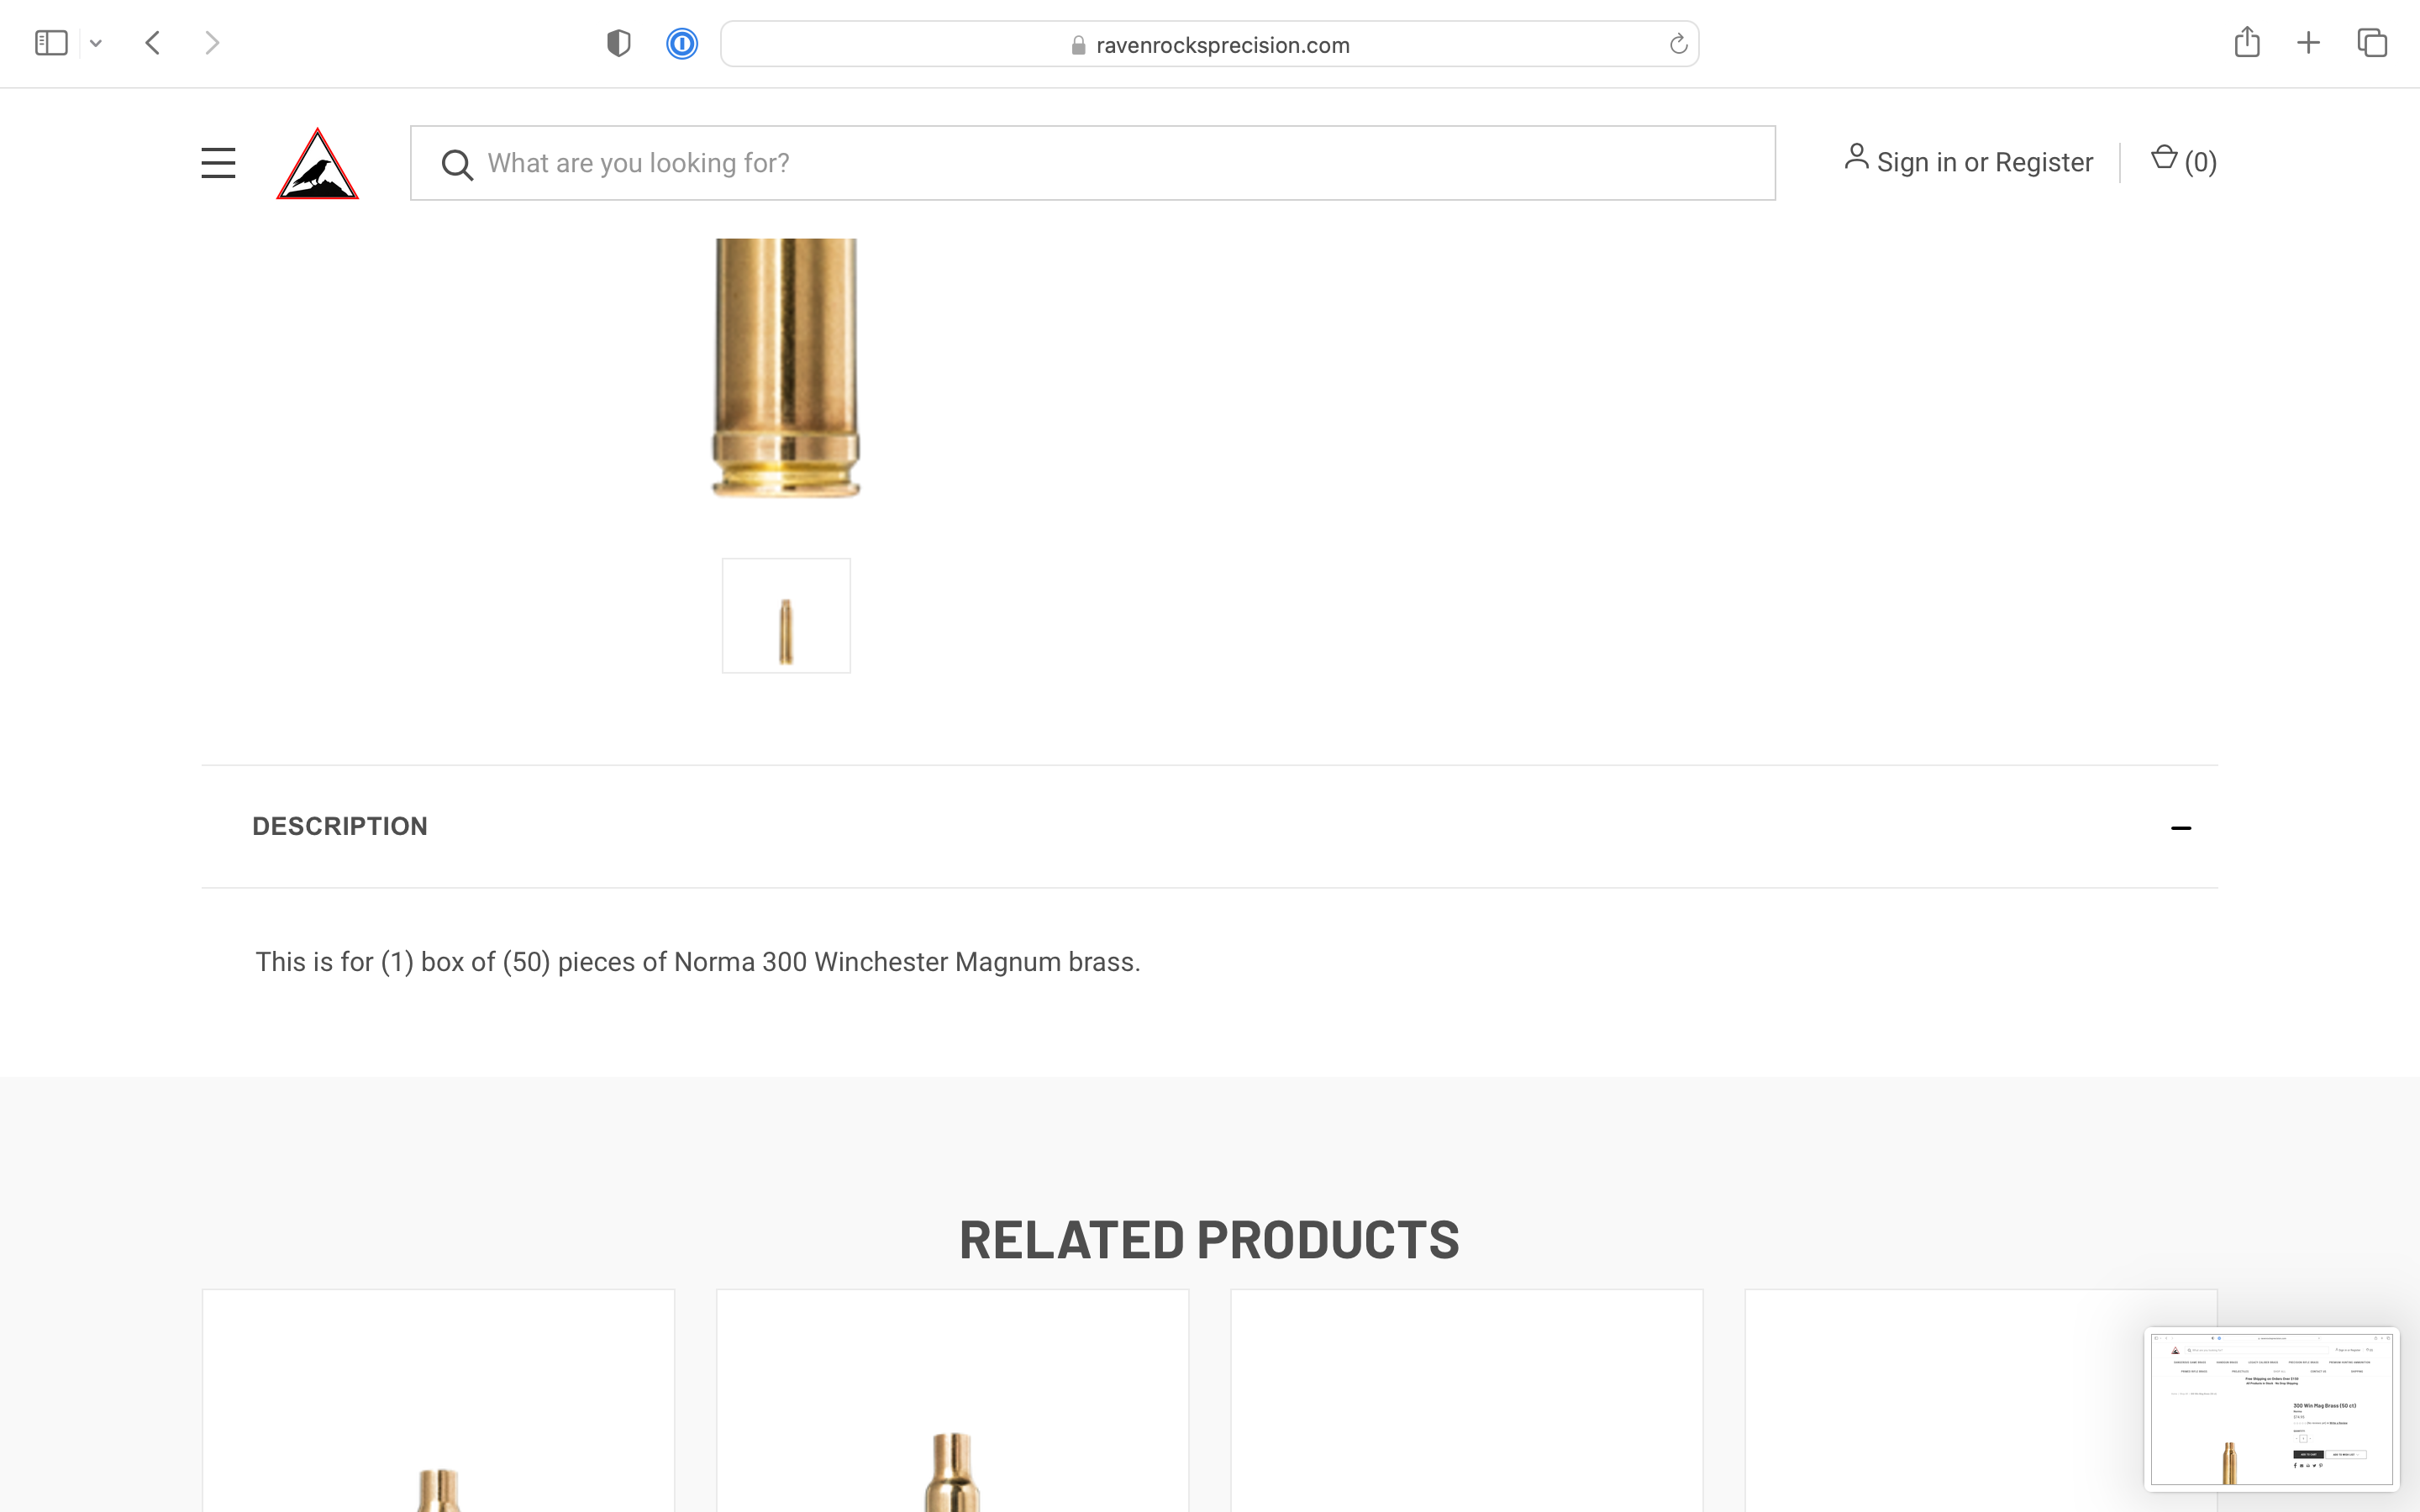
Task: Open the privacy shield report
Action: pos(618,43)
